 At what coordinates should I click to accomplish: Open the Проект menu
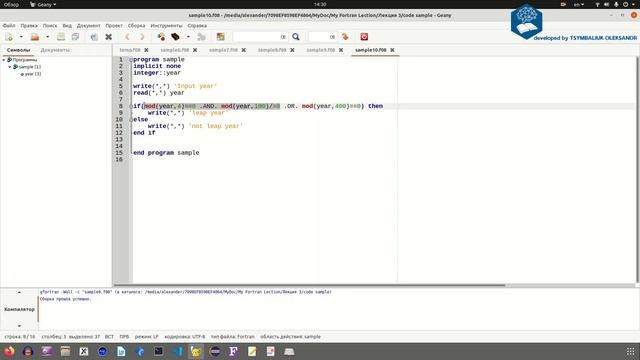(114, 25)
